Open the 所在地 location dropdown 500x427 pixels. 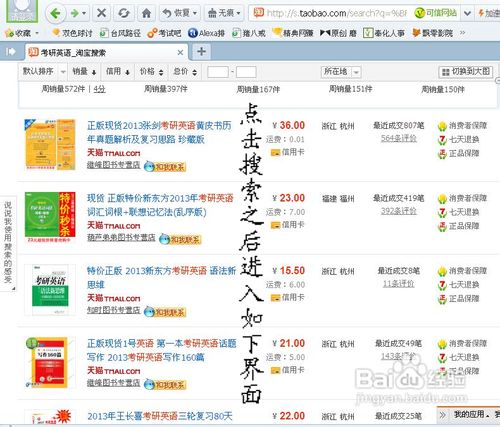click(x=341, y=72)
